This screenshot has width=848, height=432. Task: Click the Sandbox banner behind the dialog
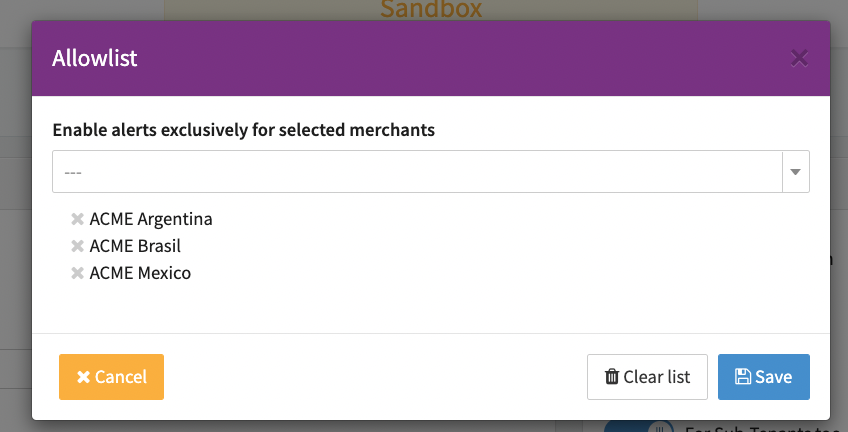(430, 10)
